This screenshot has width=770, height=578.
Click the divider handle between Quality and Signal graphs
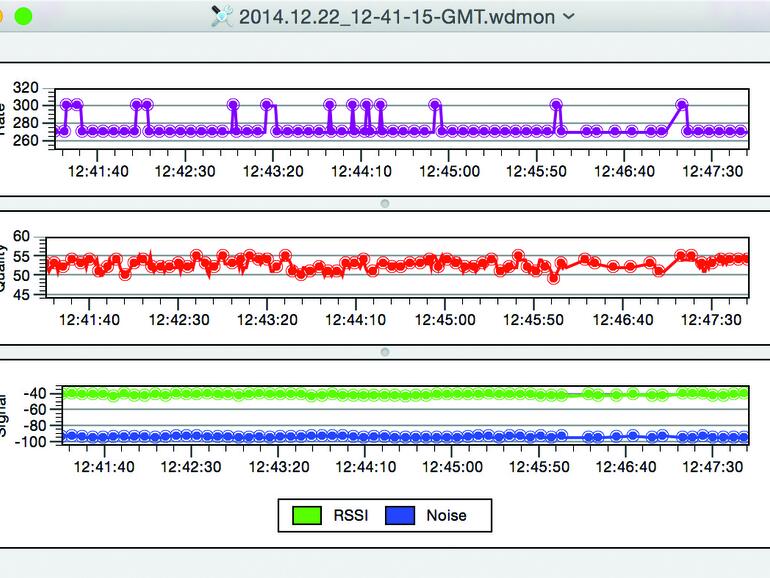point(385,352)
